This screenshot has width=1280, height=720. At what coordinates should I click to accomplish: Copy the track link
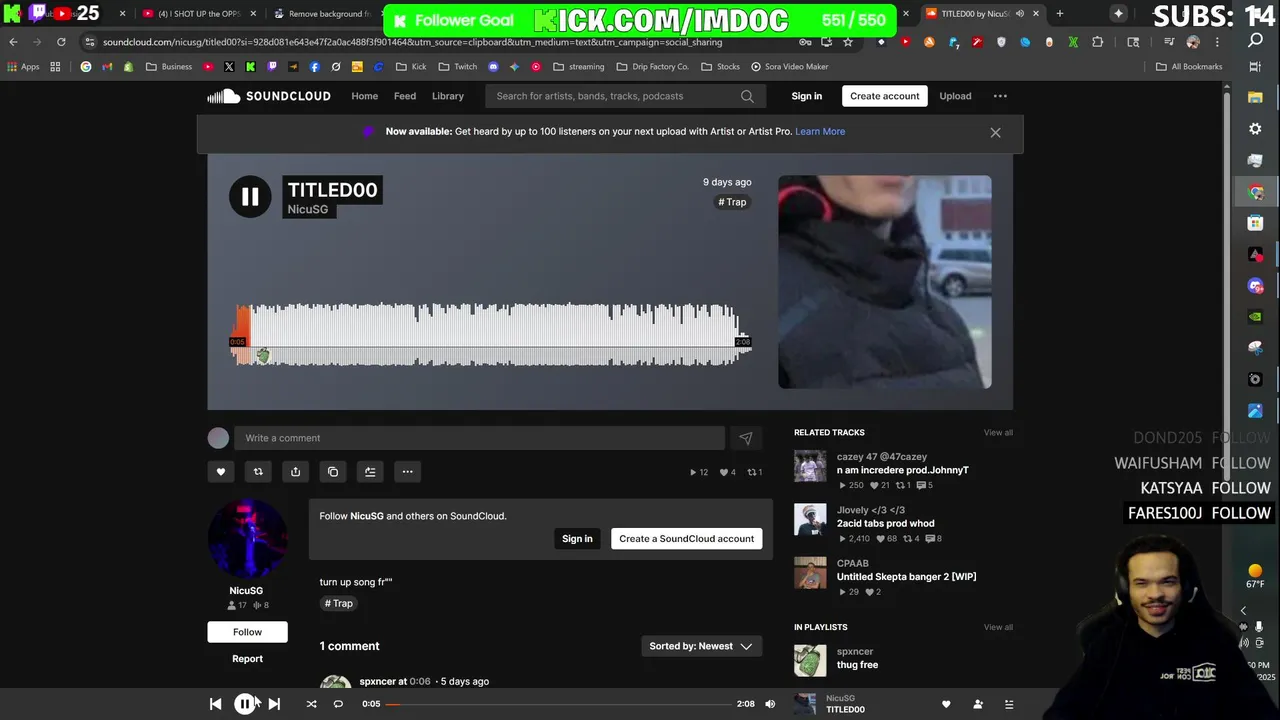click(333, 472)
